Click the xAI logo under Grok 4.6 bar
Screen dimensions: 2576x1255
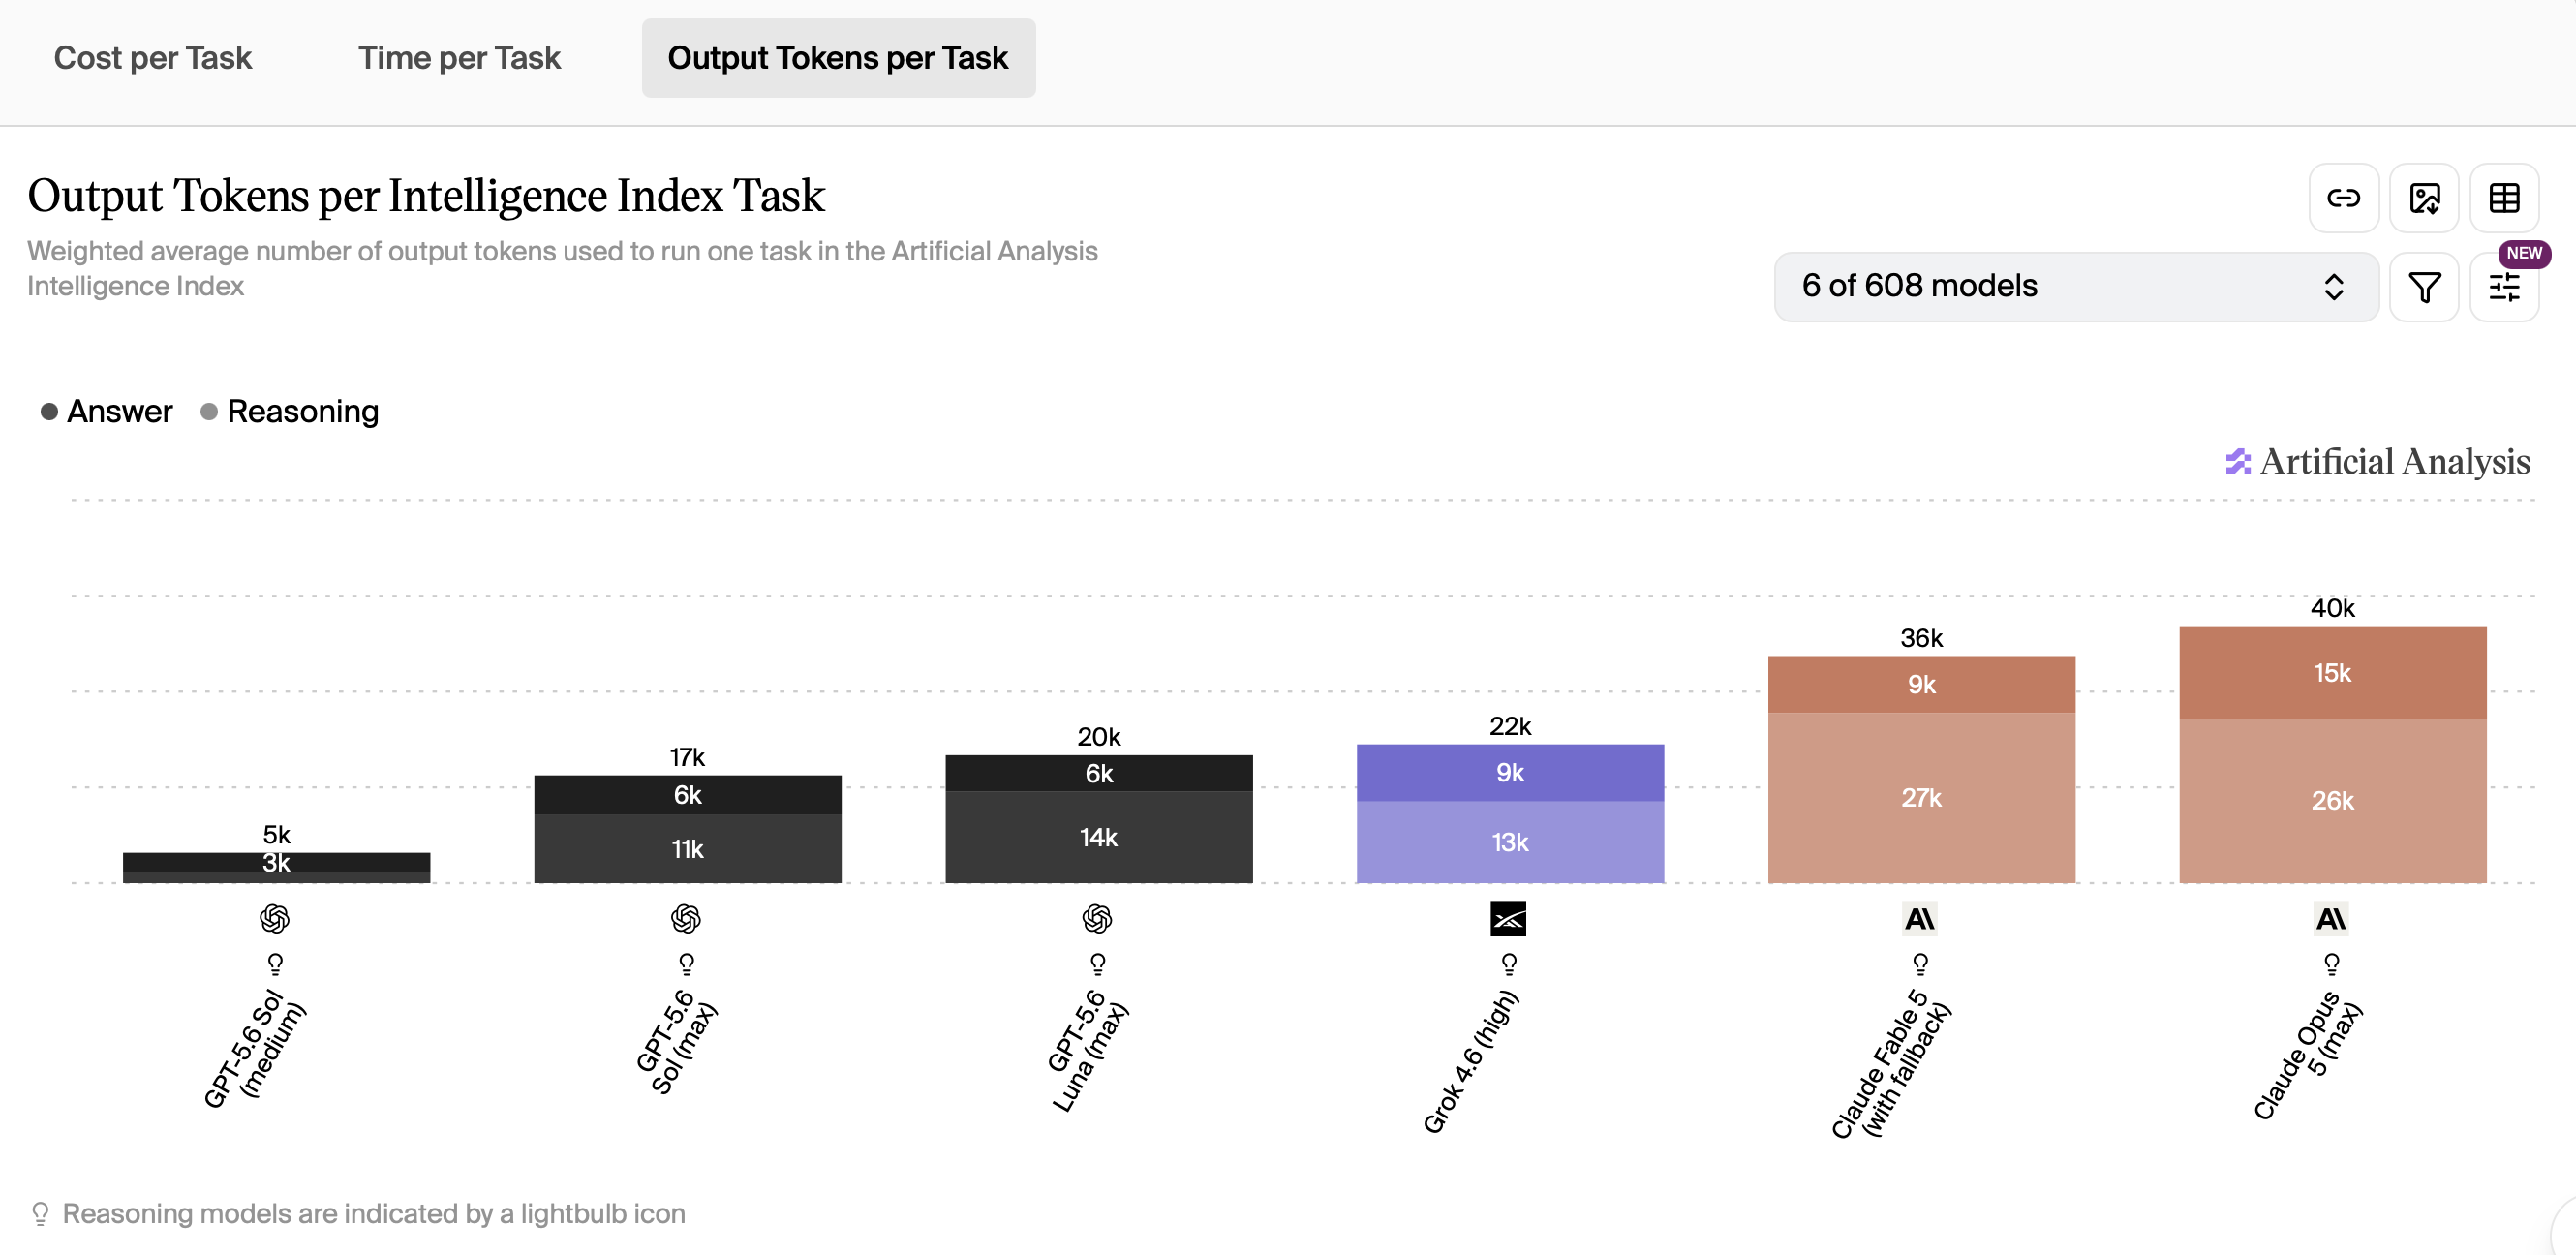pyautogui.click(x=1508, y=918)
